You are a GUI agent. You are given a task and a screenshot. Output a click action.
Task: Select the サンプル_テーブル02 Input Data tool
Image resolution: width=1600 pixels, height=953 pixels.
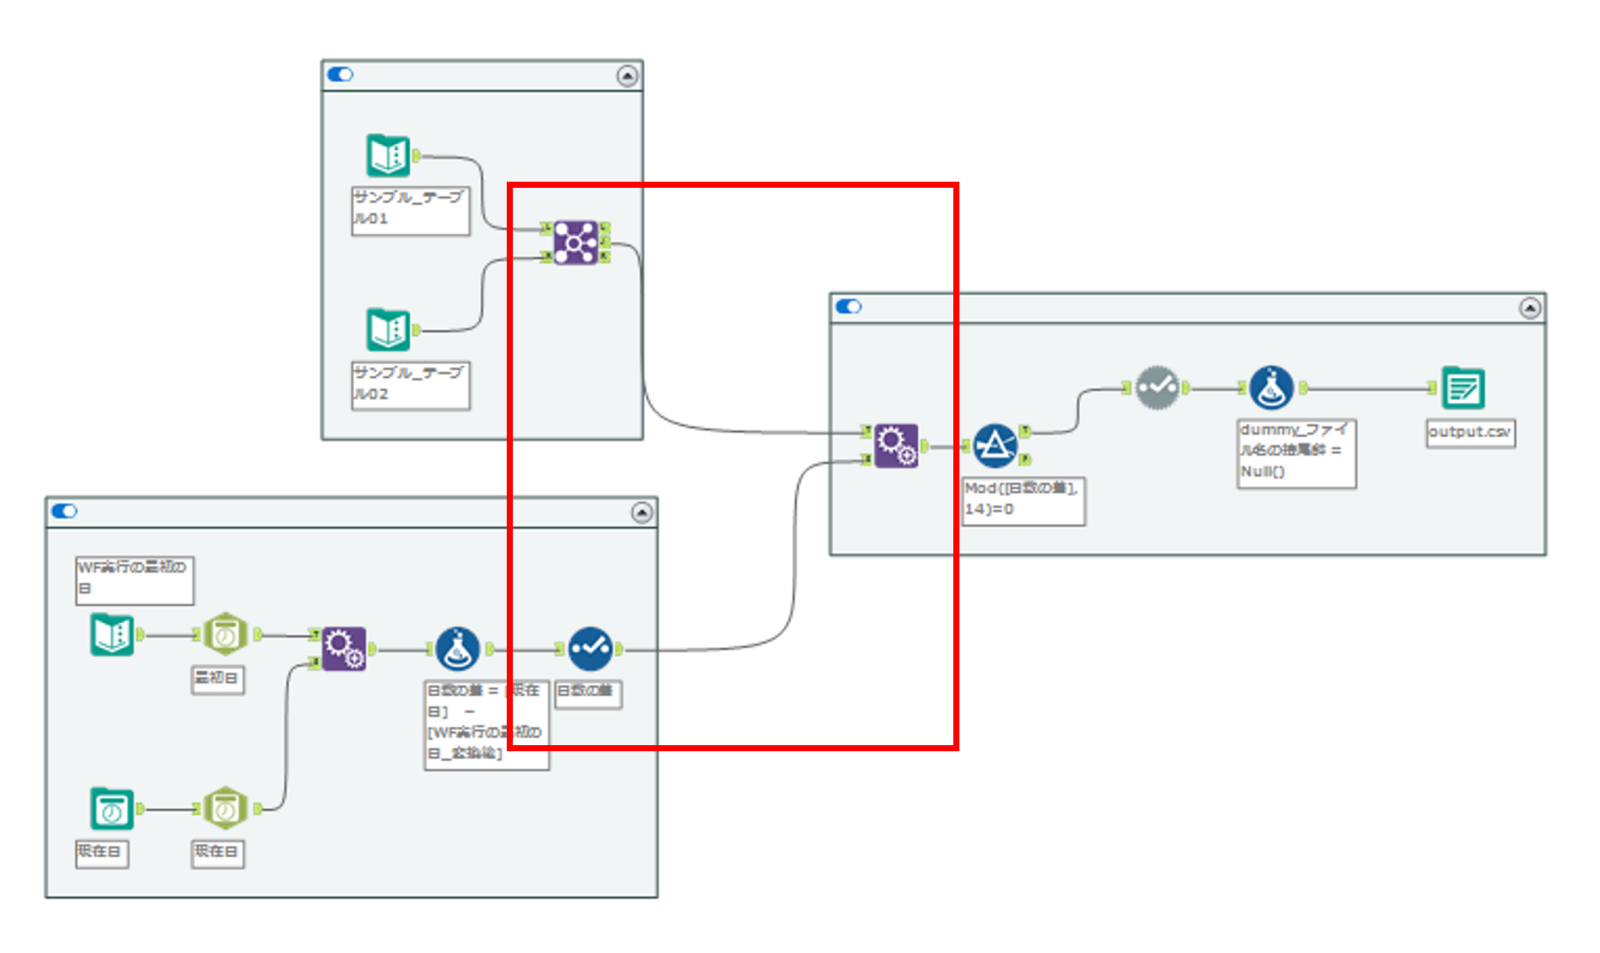[387, 329]
